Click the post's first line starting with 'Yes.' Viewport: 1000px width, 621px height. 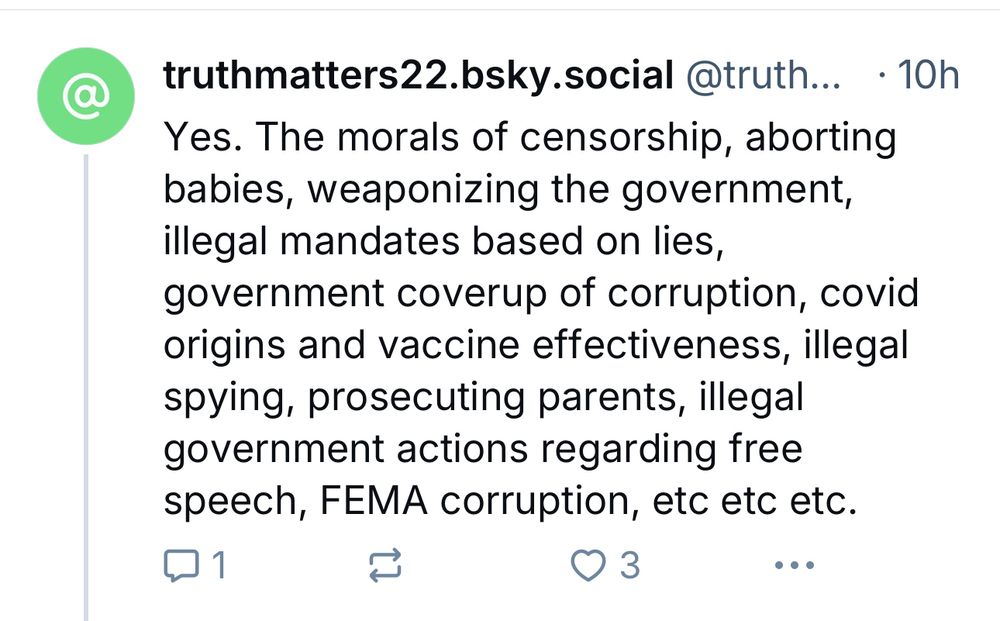[530, 138]
